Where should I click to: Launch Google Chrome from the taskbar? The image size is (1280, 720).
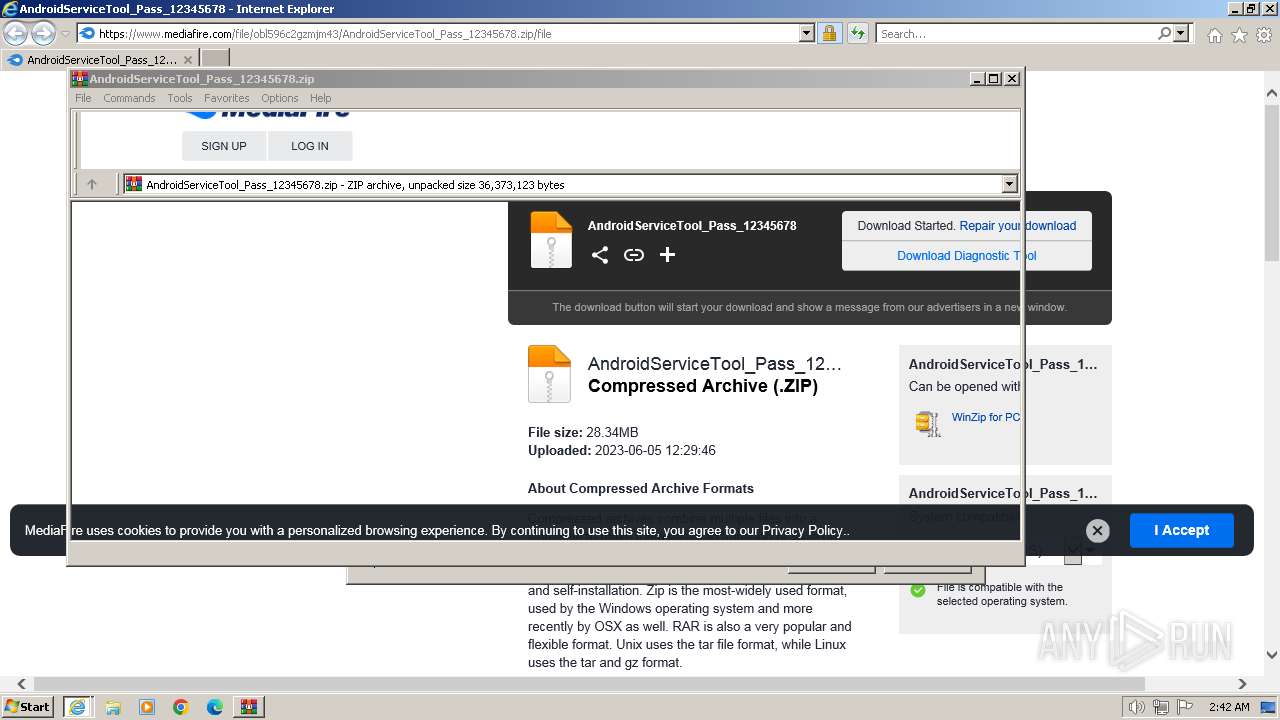[181, 707]
